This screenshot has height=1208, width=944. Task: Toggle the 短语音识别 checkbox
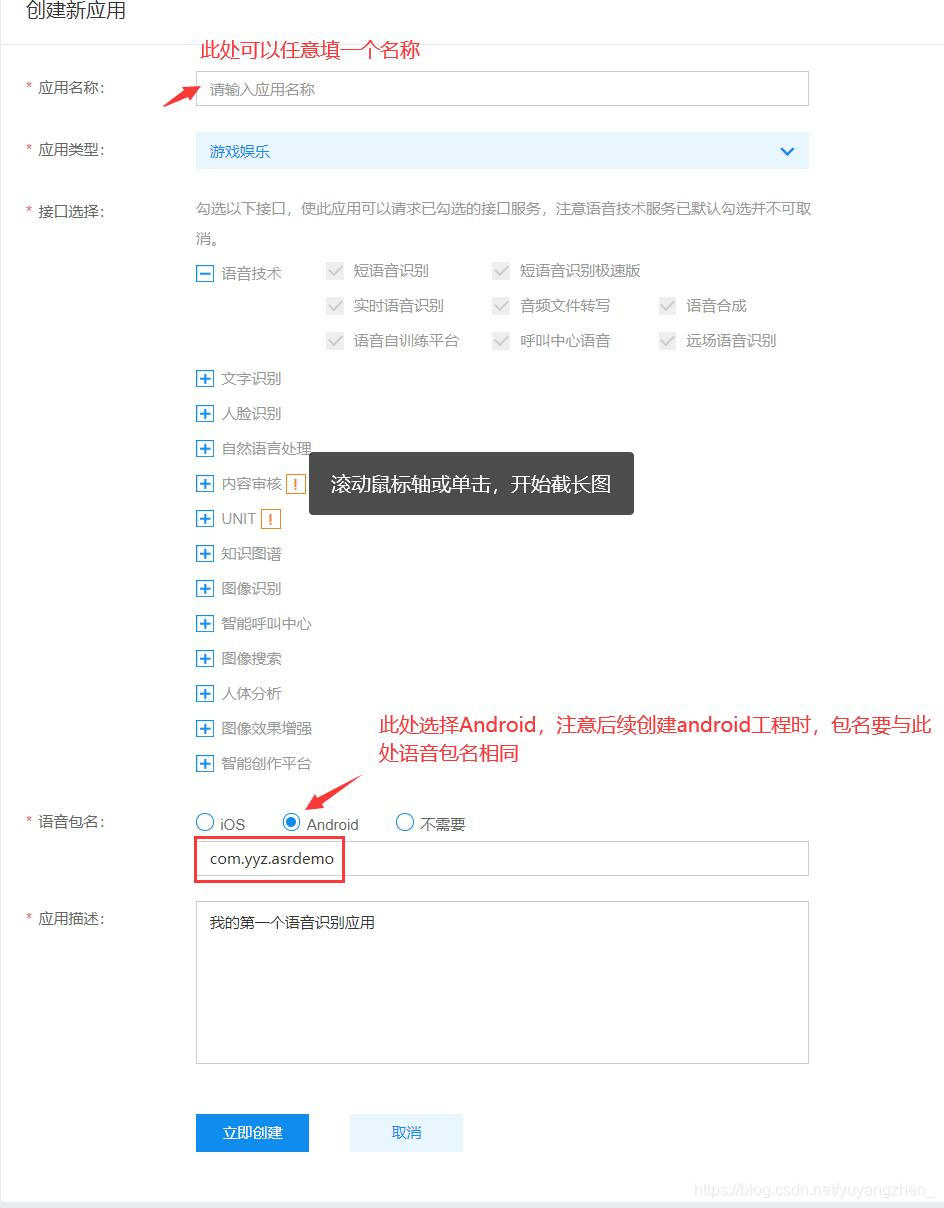point(335,270)
